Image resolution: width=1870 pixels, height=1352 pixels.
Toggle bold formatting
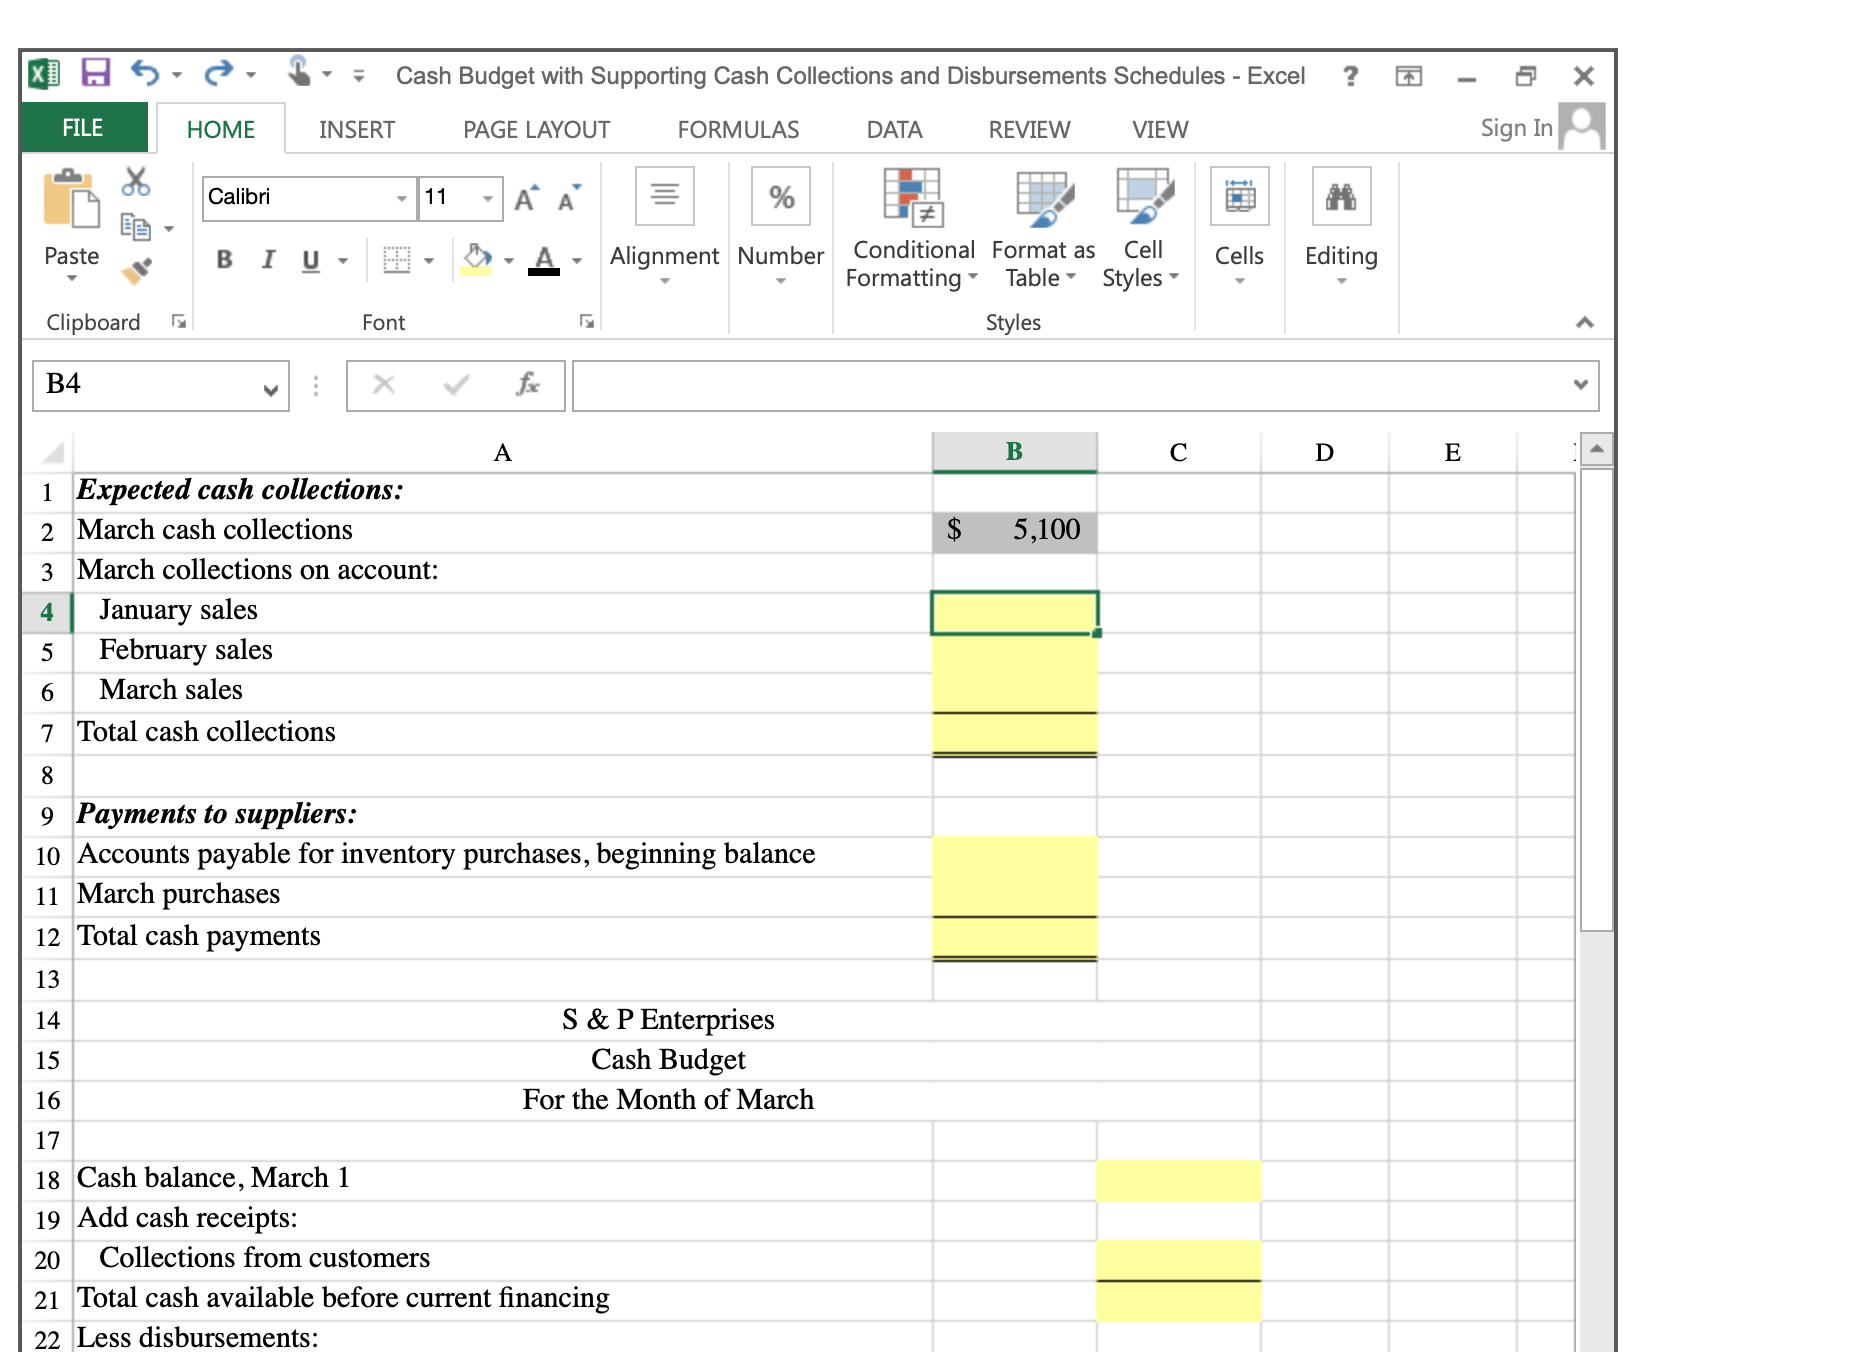click(225, 260)
